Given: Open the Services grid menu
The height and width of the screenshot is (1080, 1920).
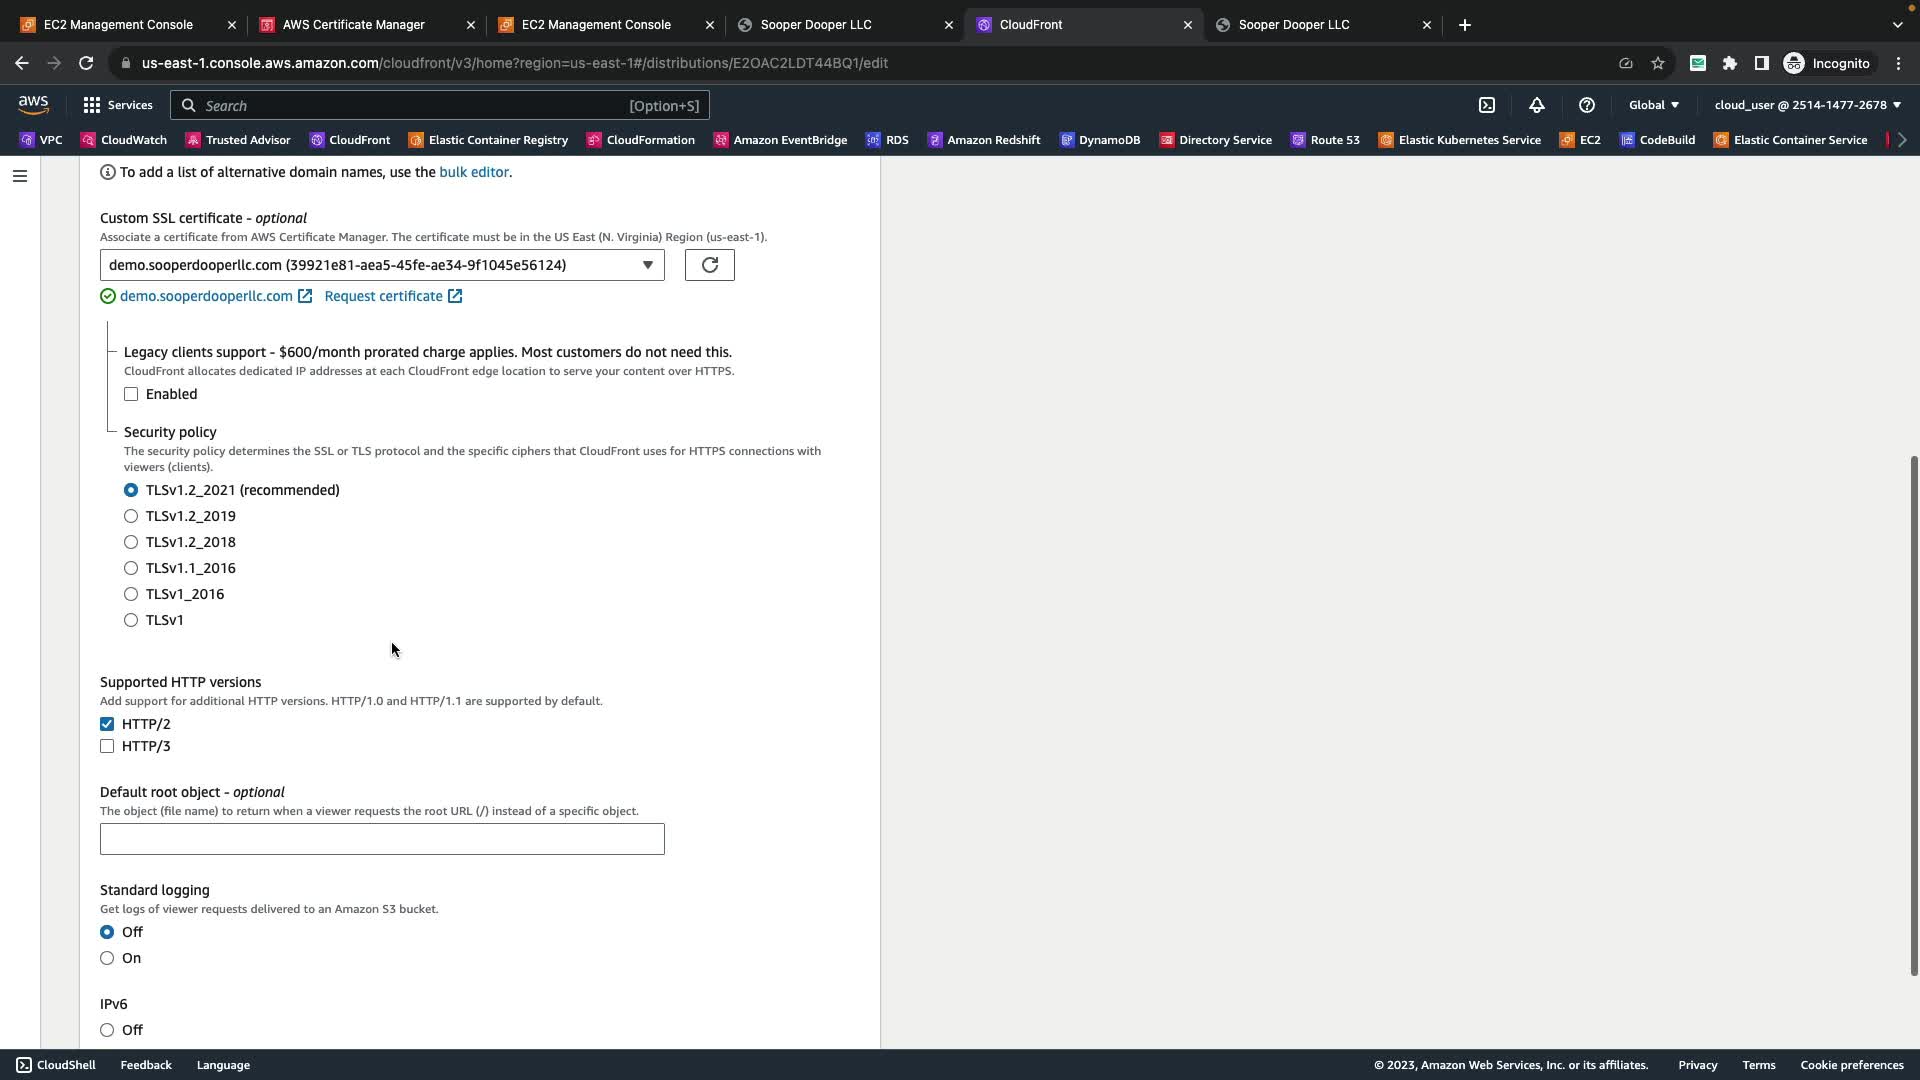Looking at the screenshot, I should click(x=118, y=105).
